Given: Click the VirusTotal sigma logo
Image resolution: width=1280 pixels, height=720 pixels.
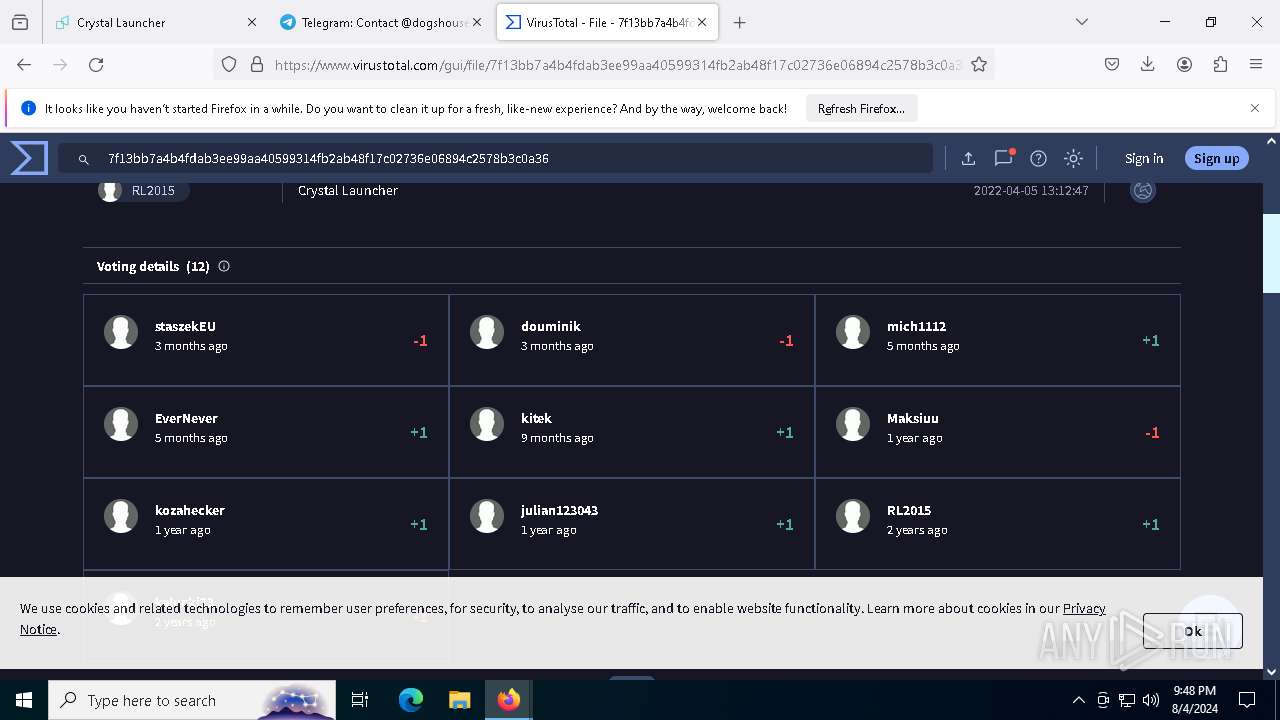Looking at the screenshot, I should (29, 158).
